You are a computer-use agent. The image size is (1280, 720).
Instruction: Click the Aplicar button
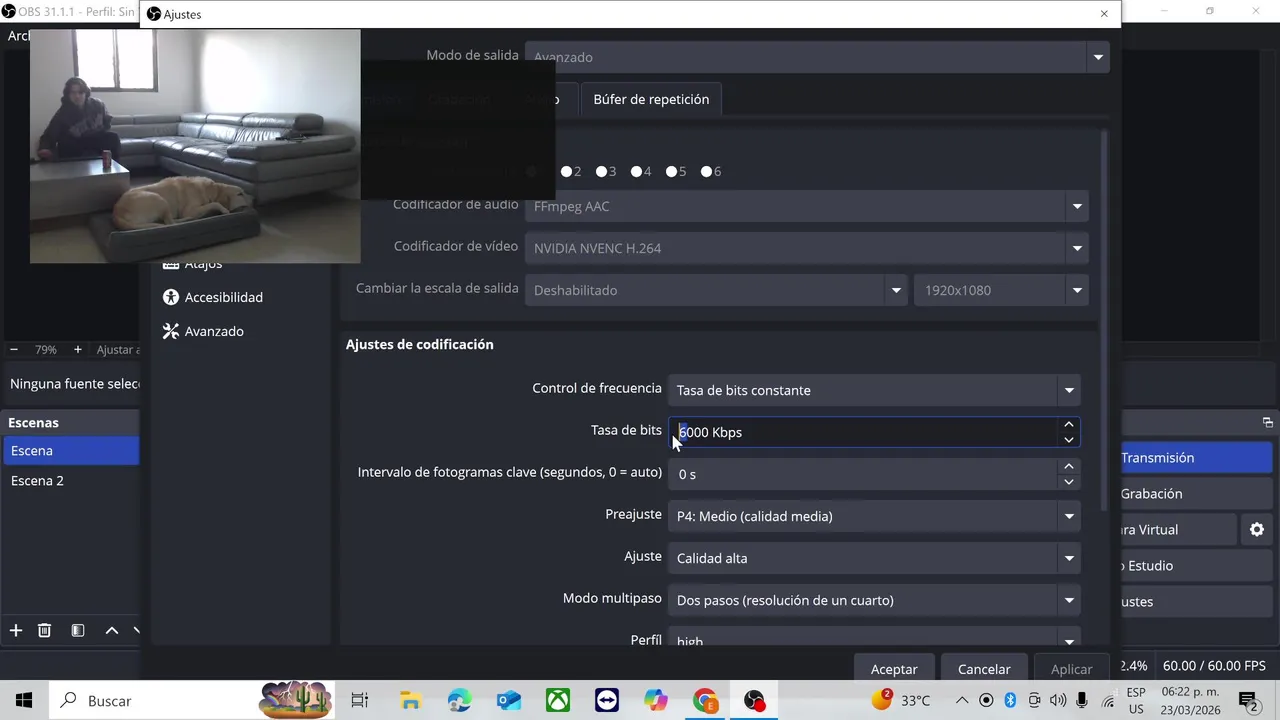tap(1072, 669)
